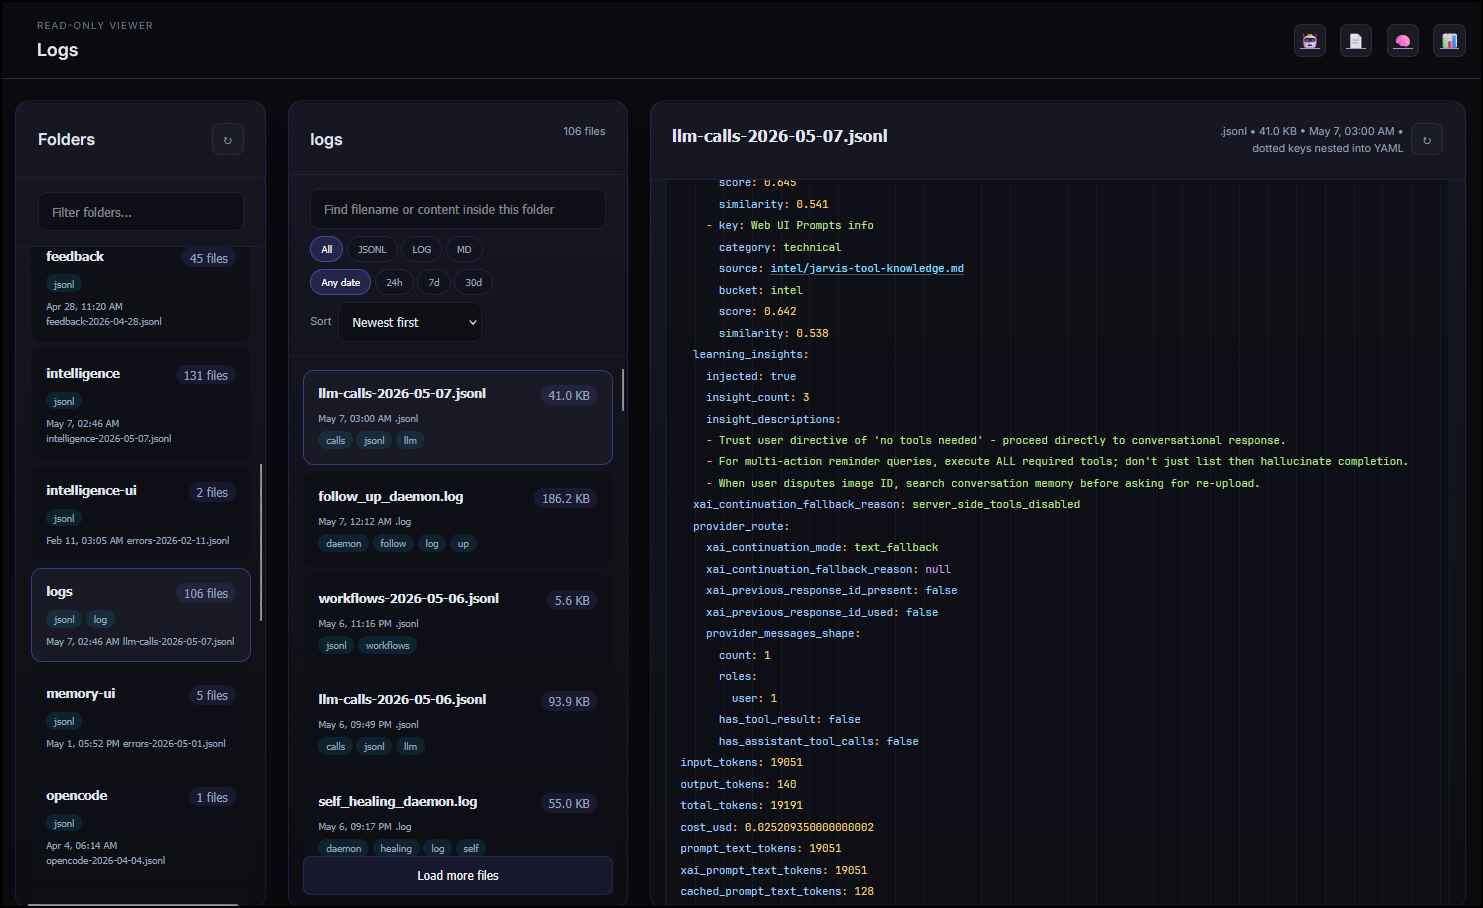
Task: Click the learning_insights key
Action: (750, 354)
